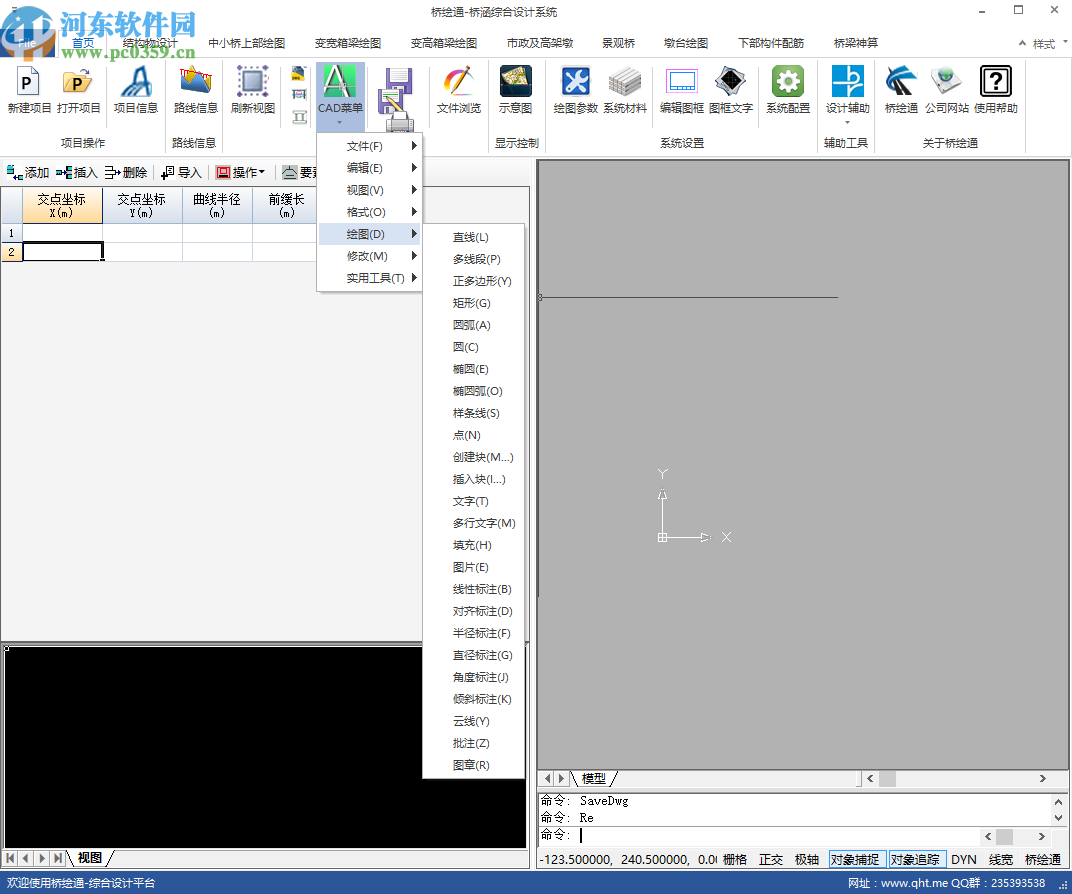Image resolution: width=1072 pixels, height=894 pixels.
Task: Select 矩形(G) from draw menu
Action: pyautogui.click(x=474, y=303)
